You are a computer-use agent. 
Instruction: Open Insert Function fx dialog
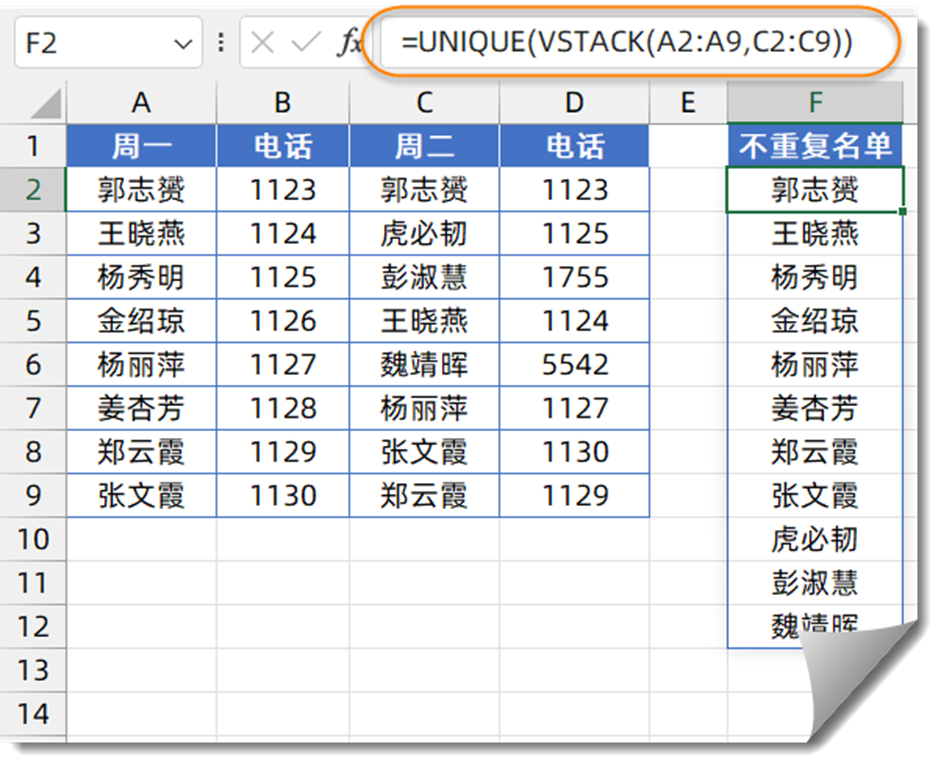(x=349, y=44)
